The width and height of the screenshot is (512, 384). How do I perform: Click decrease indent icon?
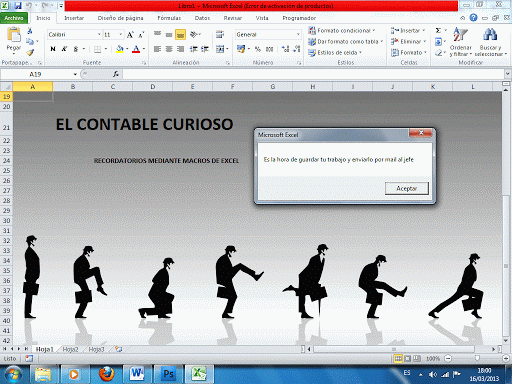194,49
